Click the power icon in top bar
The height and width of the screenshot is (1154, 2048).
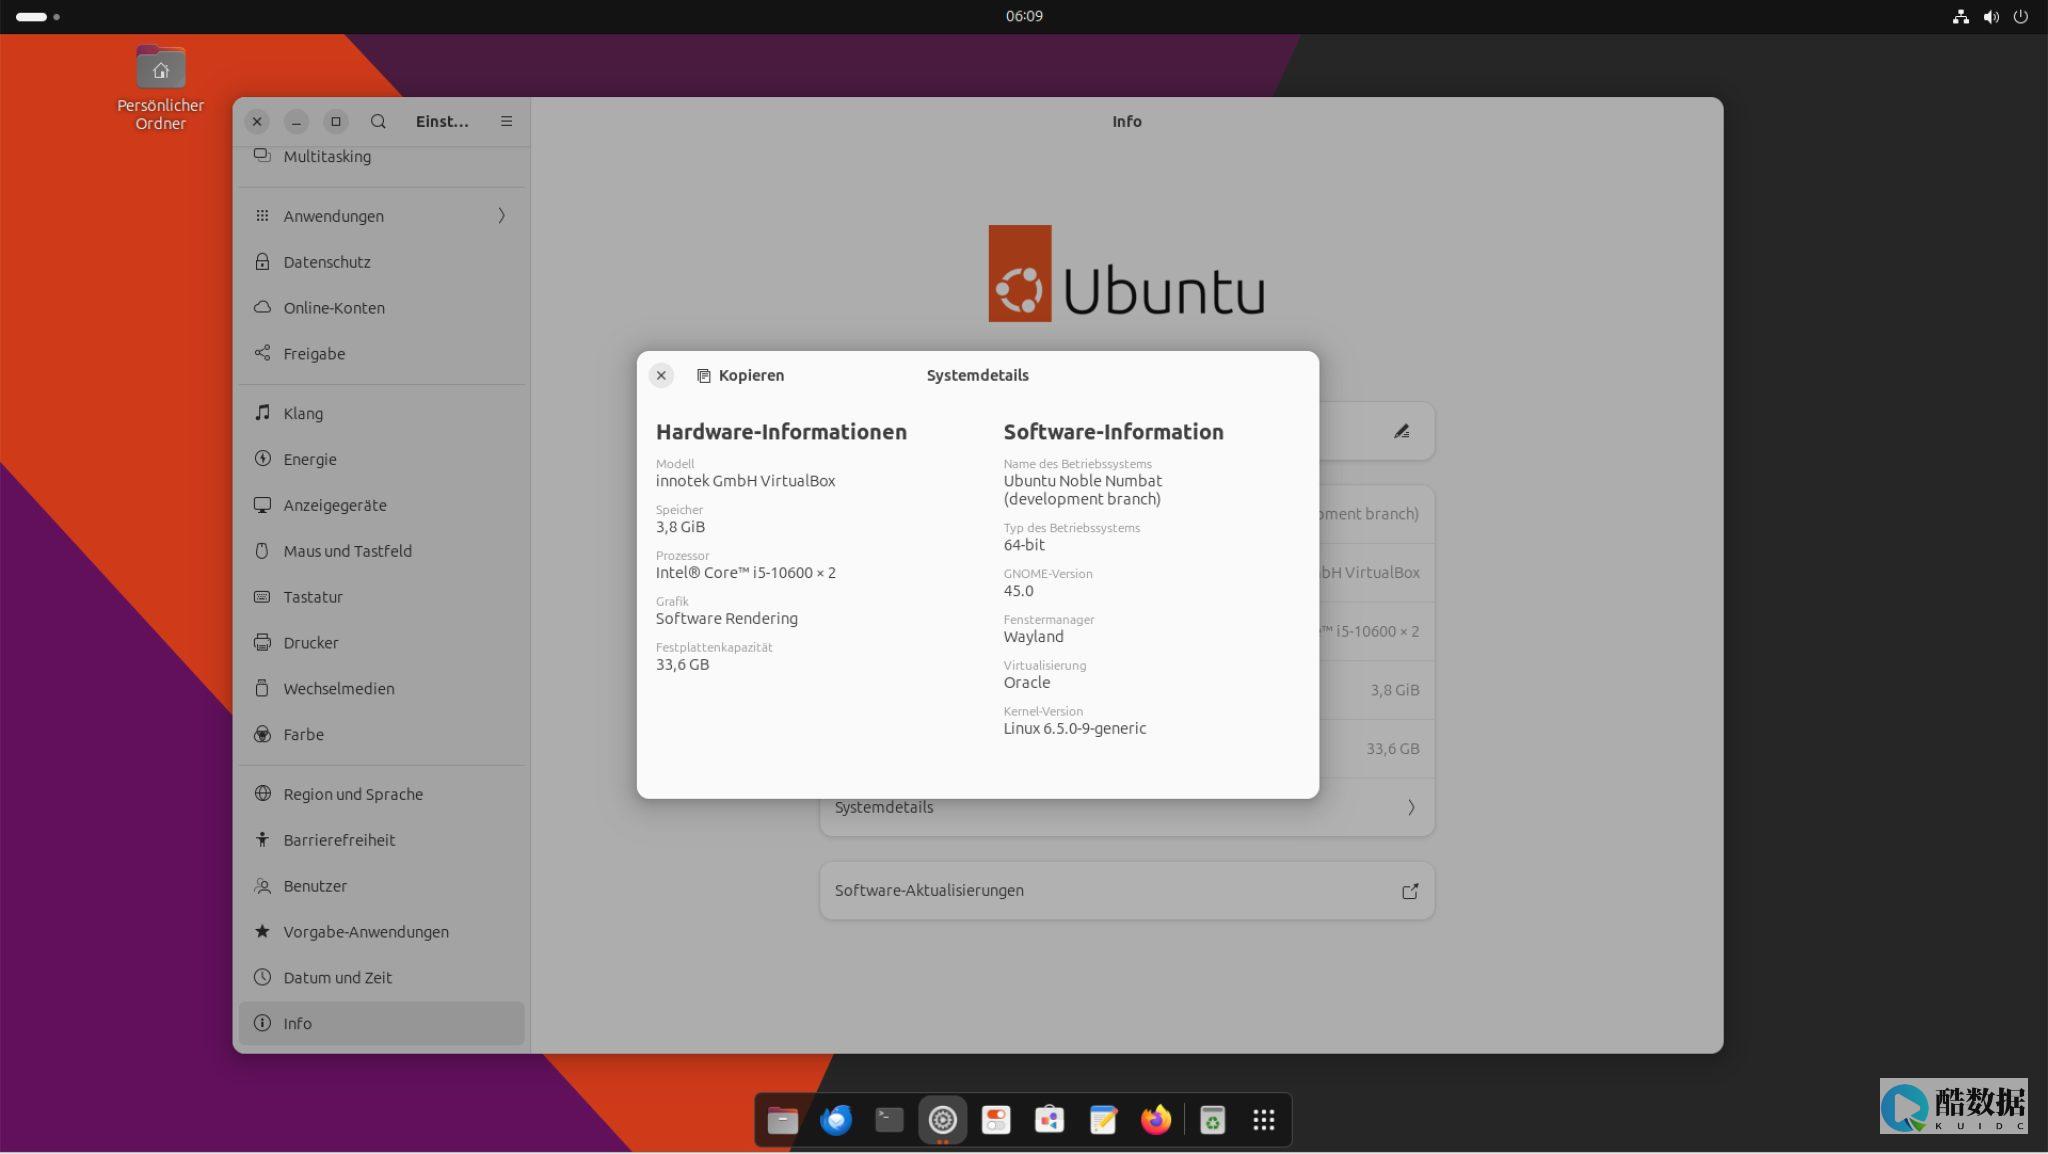pos(2021,16)
